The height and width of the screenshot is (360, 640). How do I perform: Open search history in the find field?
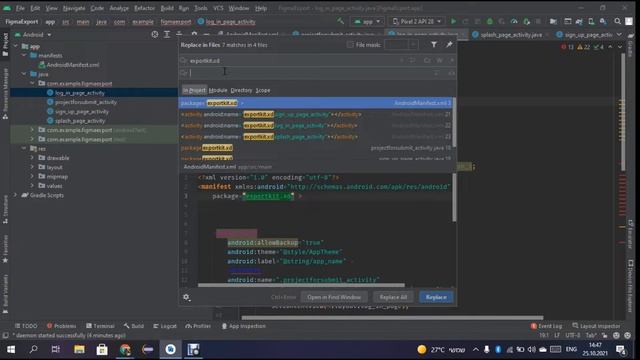tap(184, 61)
